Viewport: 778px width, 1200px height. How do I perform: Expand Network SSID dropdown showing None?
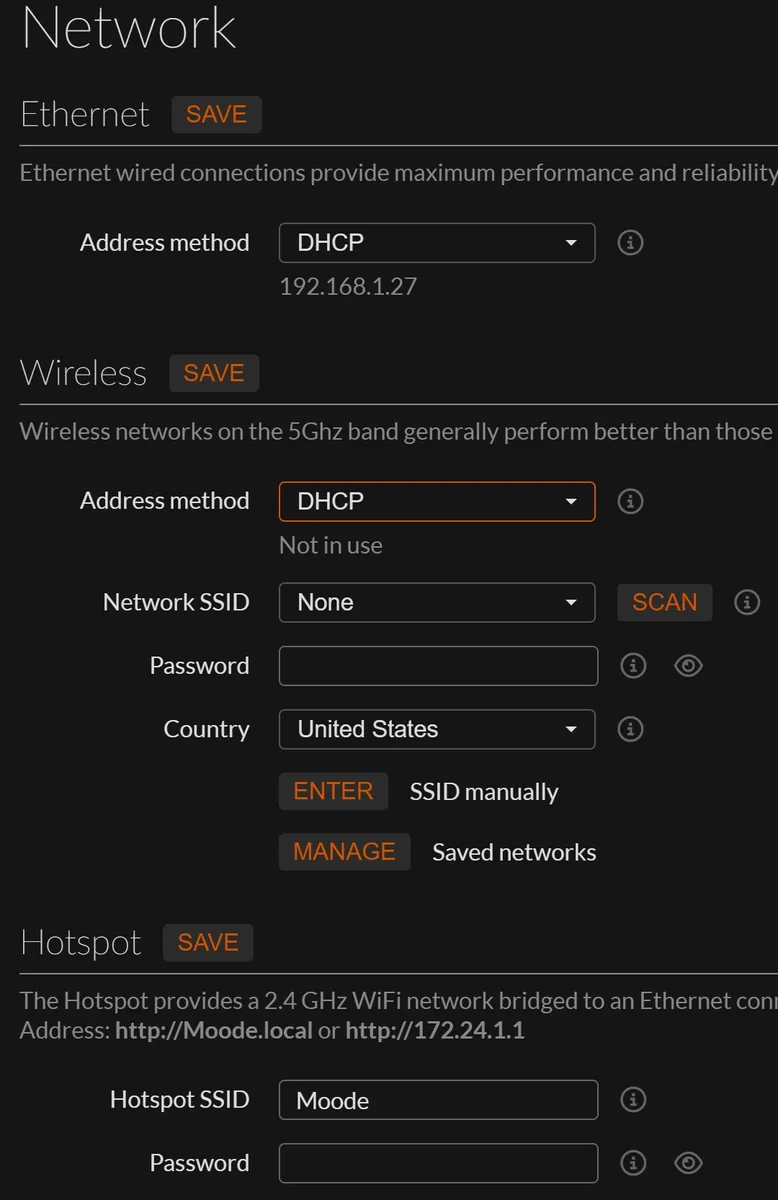pyautogui.click(x=437, y=602)
